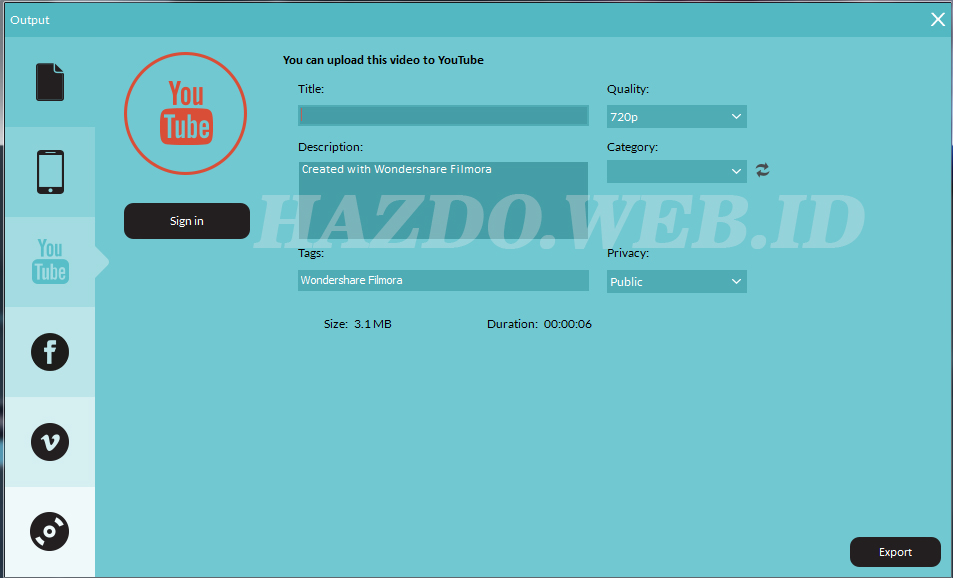
Task: Click the 'Size: 3.1 MB' text
Action: [x=357, y=324]
